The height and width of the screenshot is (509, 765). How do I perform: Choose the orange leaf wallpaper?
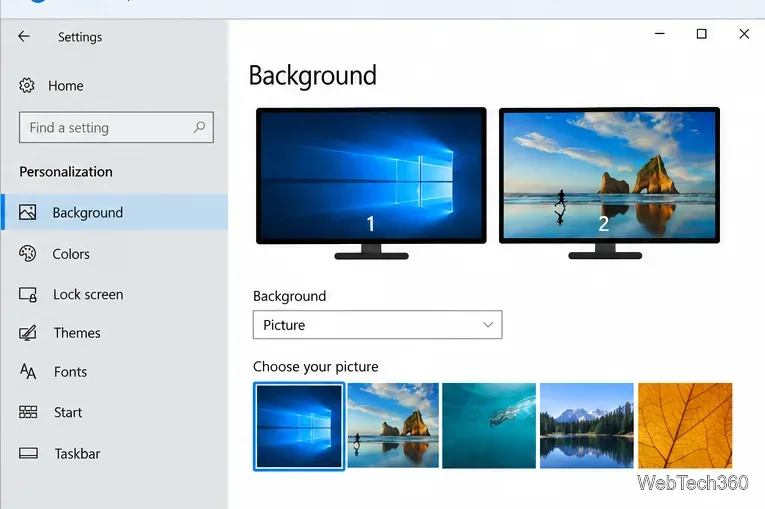tap(685, 426)
